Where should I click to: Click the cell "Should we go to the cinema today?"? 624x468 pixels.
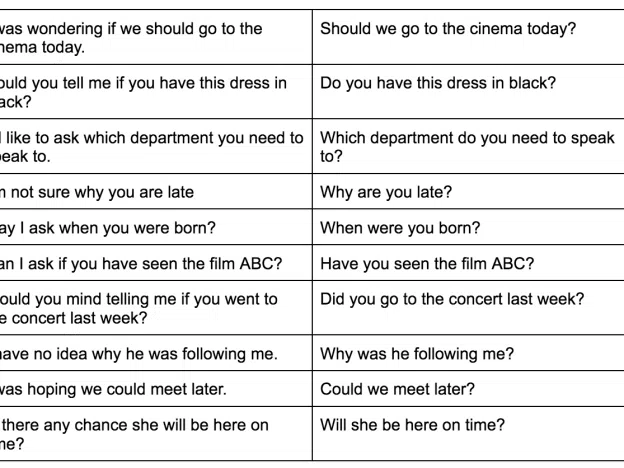click(x=448, y=29)
